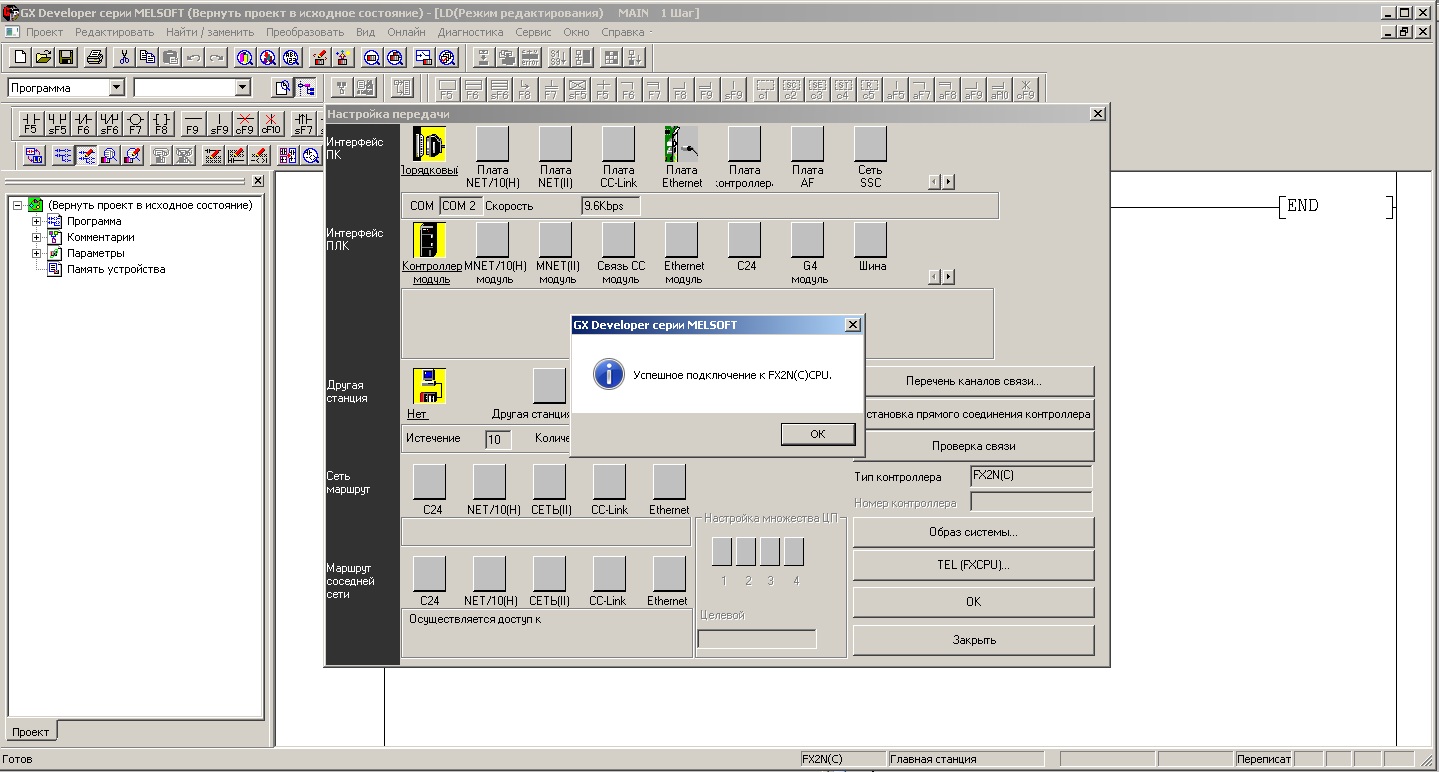Click 'Образ системы...' button

[974, 532]
